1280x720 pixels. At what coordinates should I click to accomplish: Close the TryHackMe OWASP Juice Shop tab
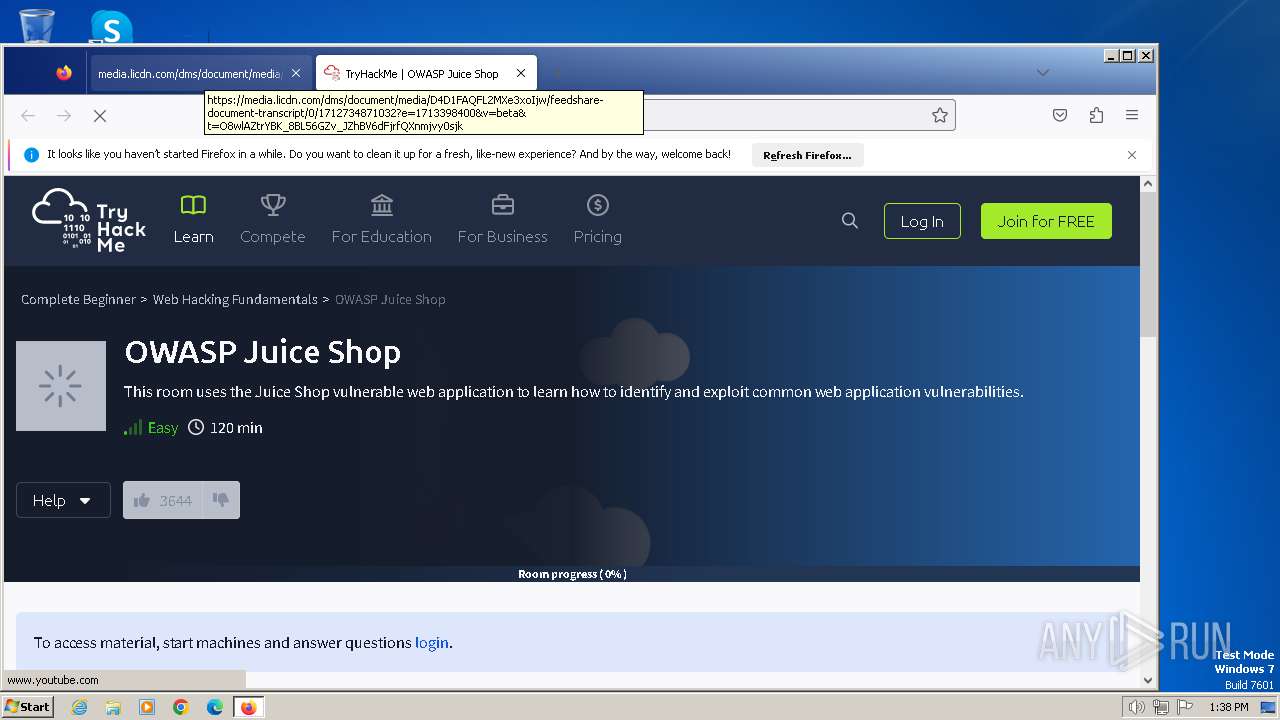tap(521, 73)
